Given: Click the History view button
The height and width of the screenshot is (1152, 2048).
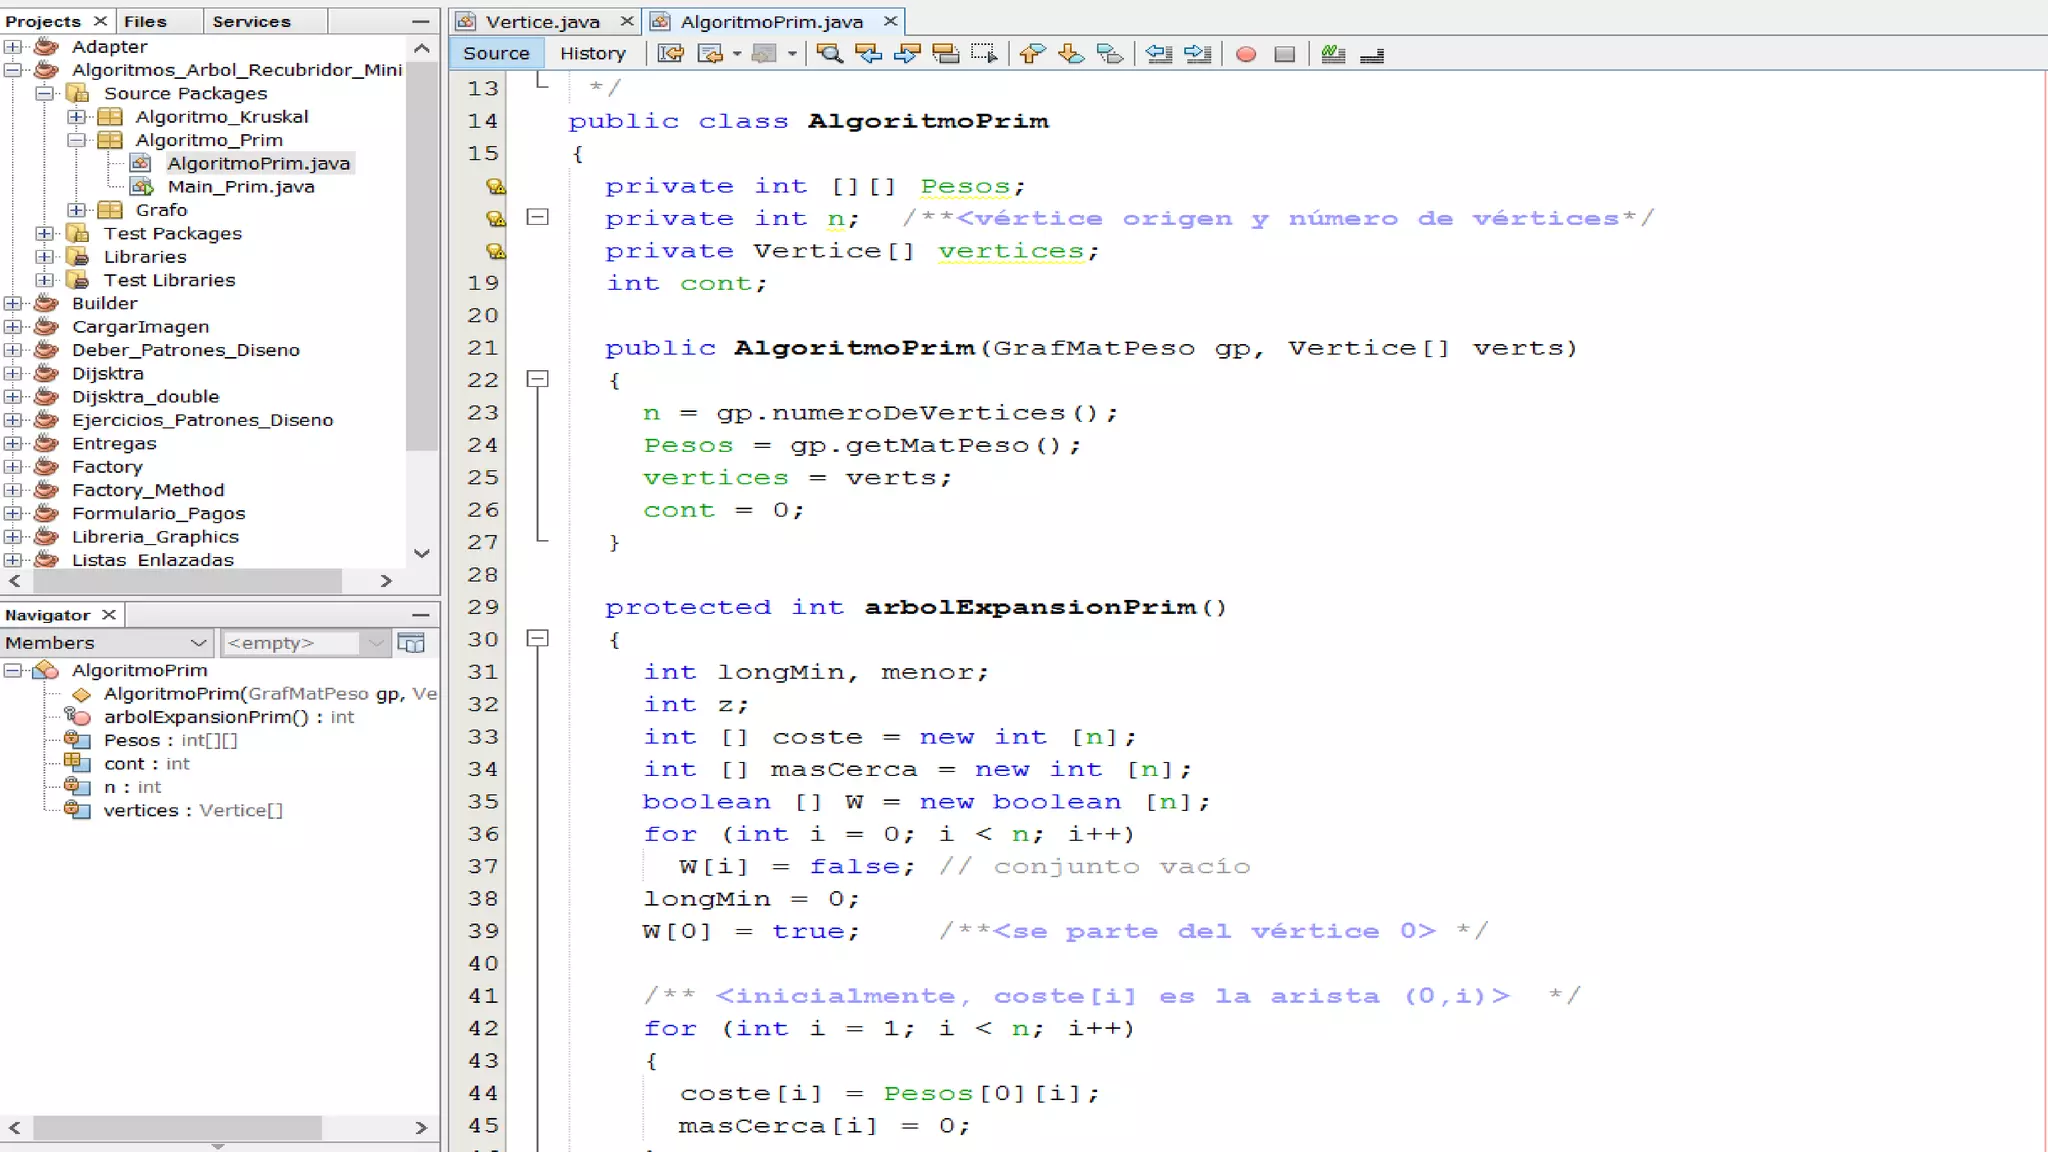Looking at the screenshot, I should 592,54.
